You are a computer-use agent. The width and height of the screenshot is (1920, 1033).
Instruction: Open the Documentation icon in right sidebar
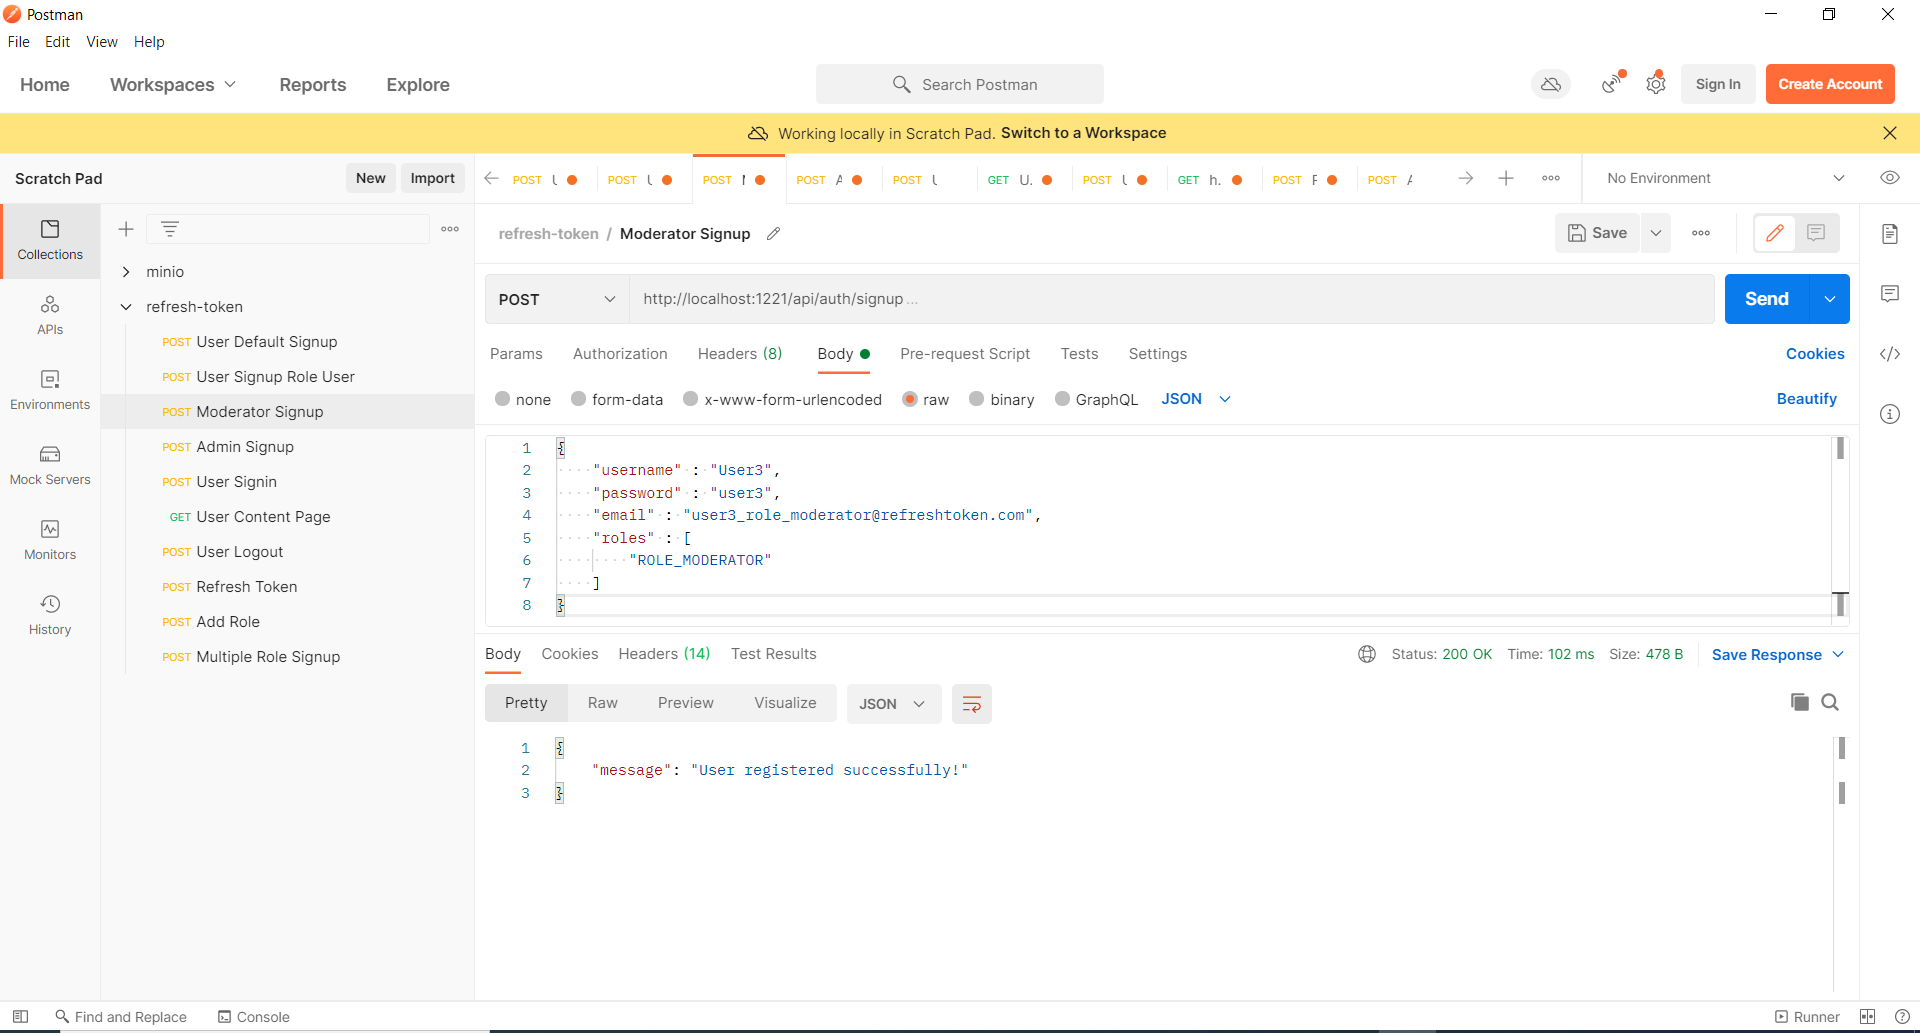click(1890, 234)
